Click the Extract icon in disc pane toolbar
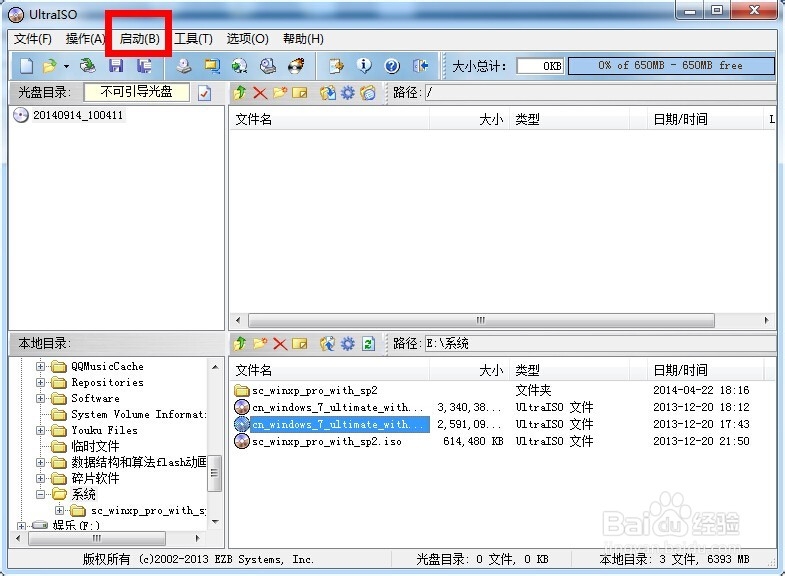 point(327,93)
